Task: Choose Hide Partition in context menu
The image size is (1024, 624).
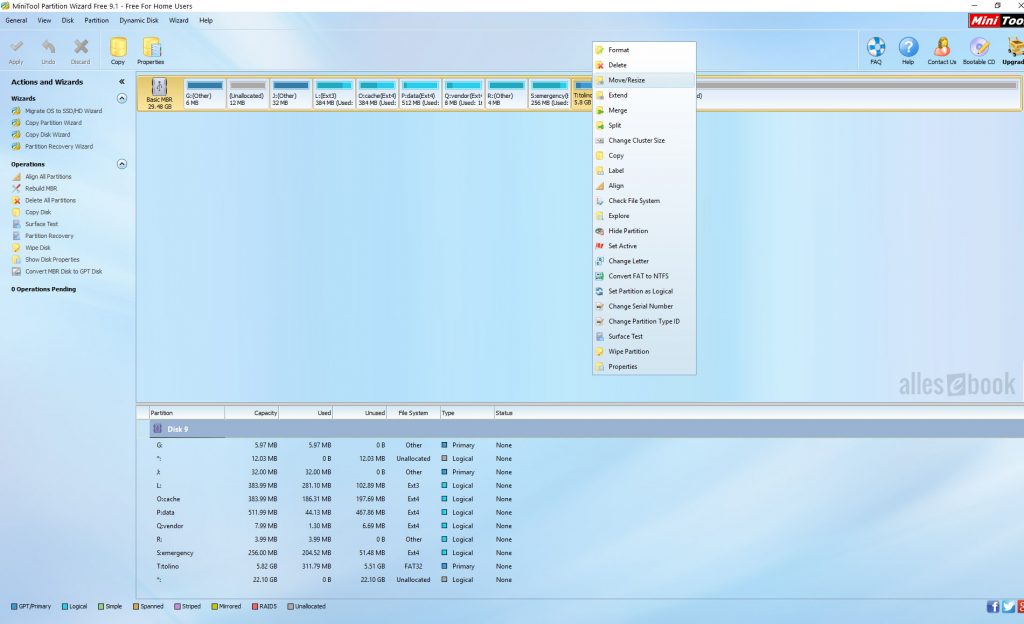Action: tap(644, 230)
